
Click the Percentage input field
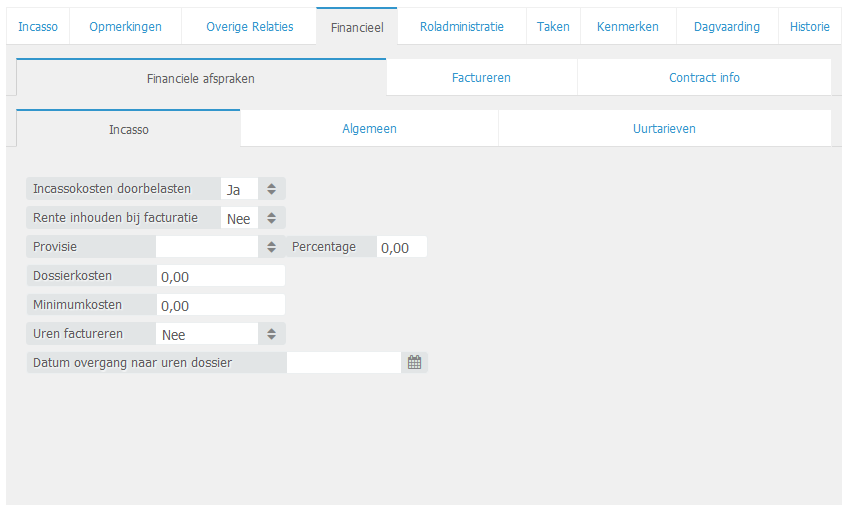[x=402, y=247]
